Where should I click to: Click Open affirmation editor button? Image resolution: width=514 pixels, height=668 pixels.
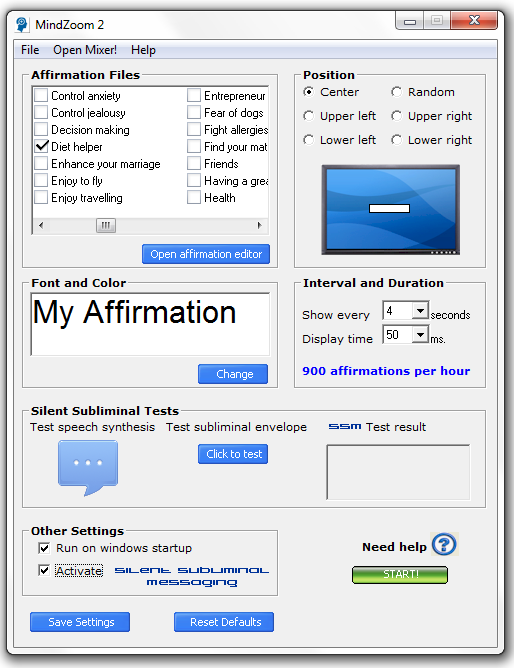click(206, 254)
